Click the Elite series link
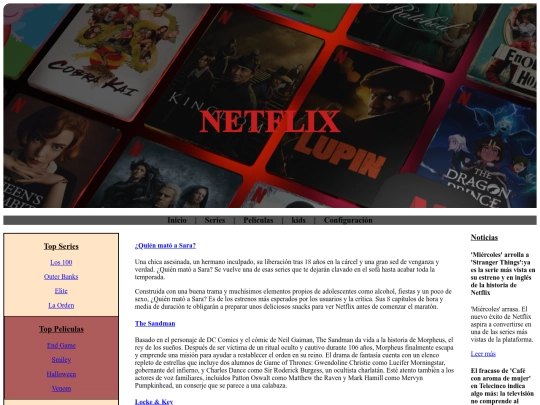540x405 pixels. (x=61, y=291)
